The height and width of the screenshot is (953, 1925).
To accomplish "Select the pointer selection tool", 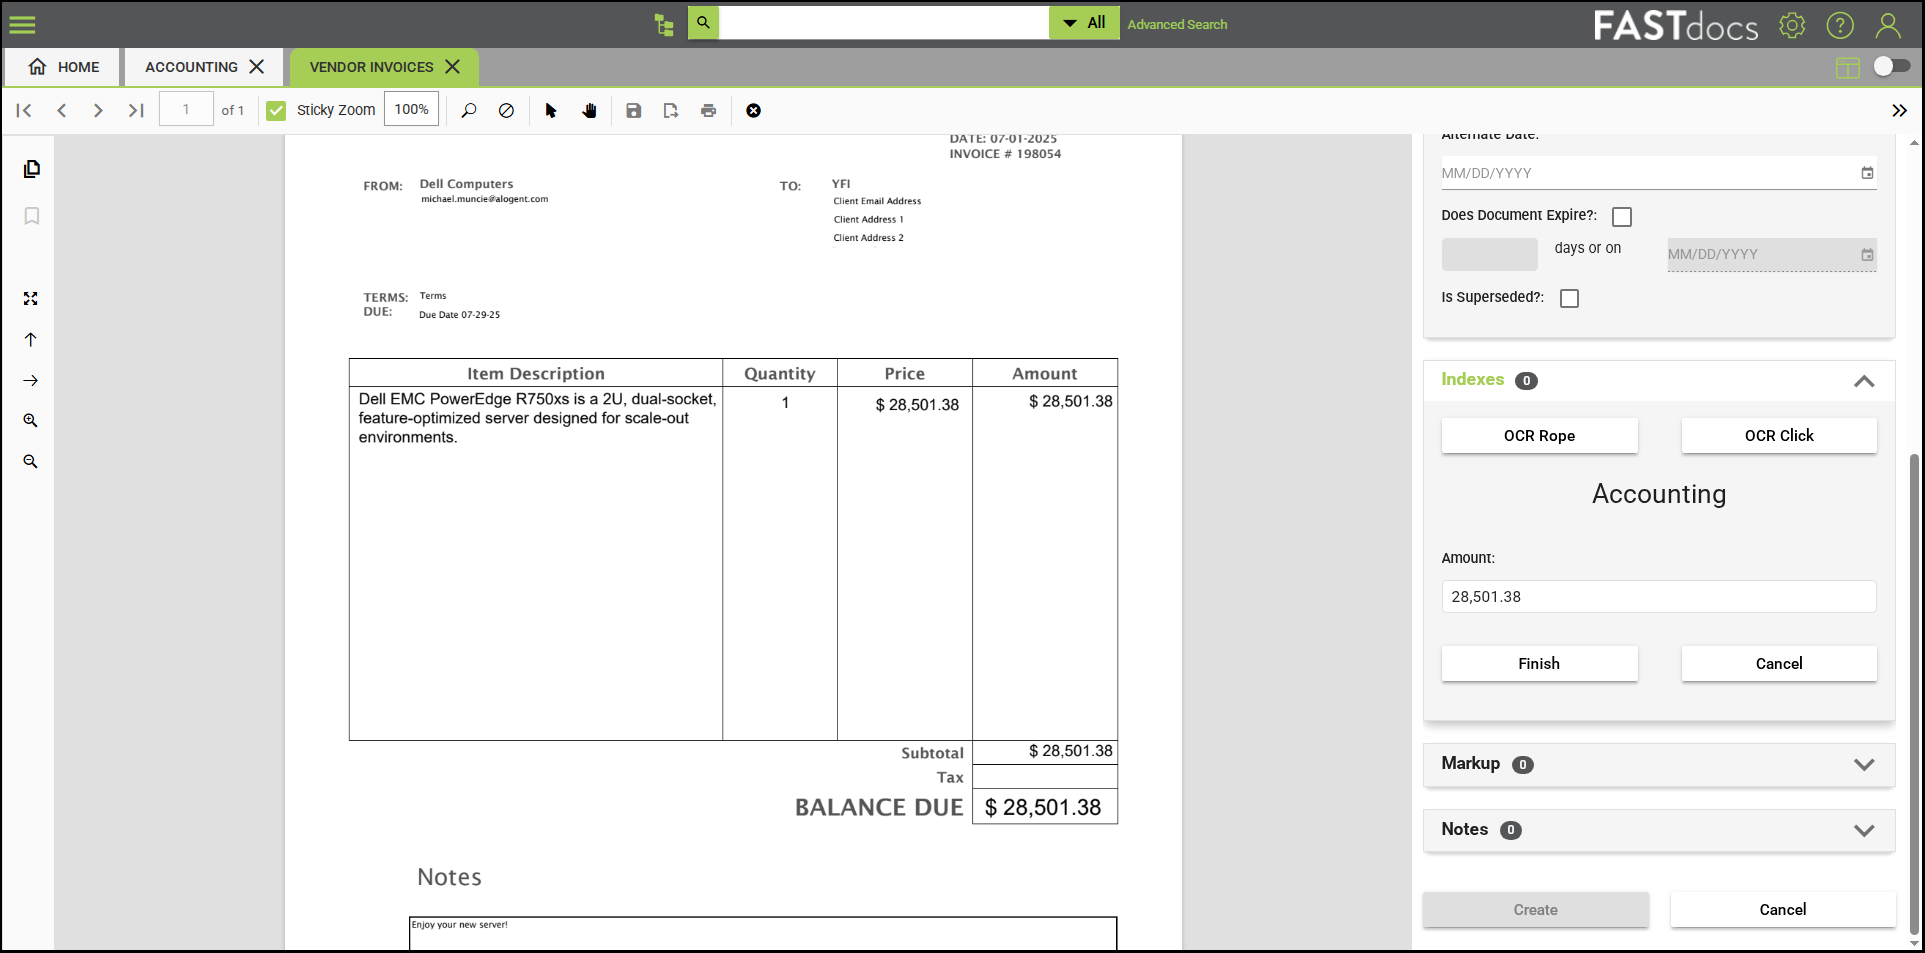I will pyautogui.click(x=550, y=110).
